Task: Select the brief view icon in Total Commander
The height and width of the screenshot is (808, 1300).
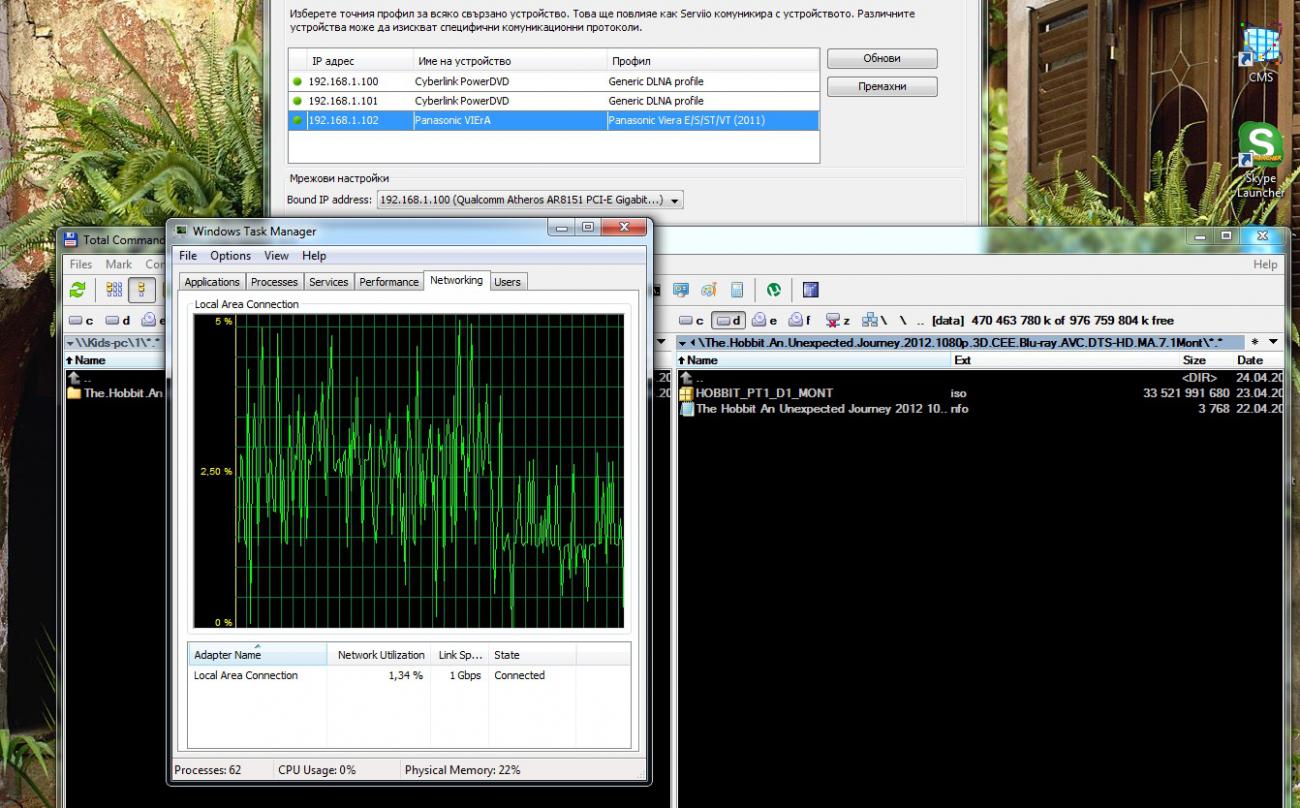Action: [x=114, y=290]
